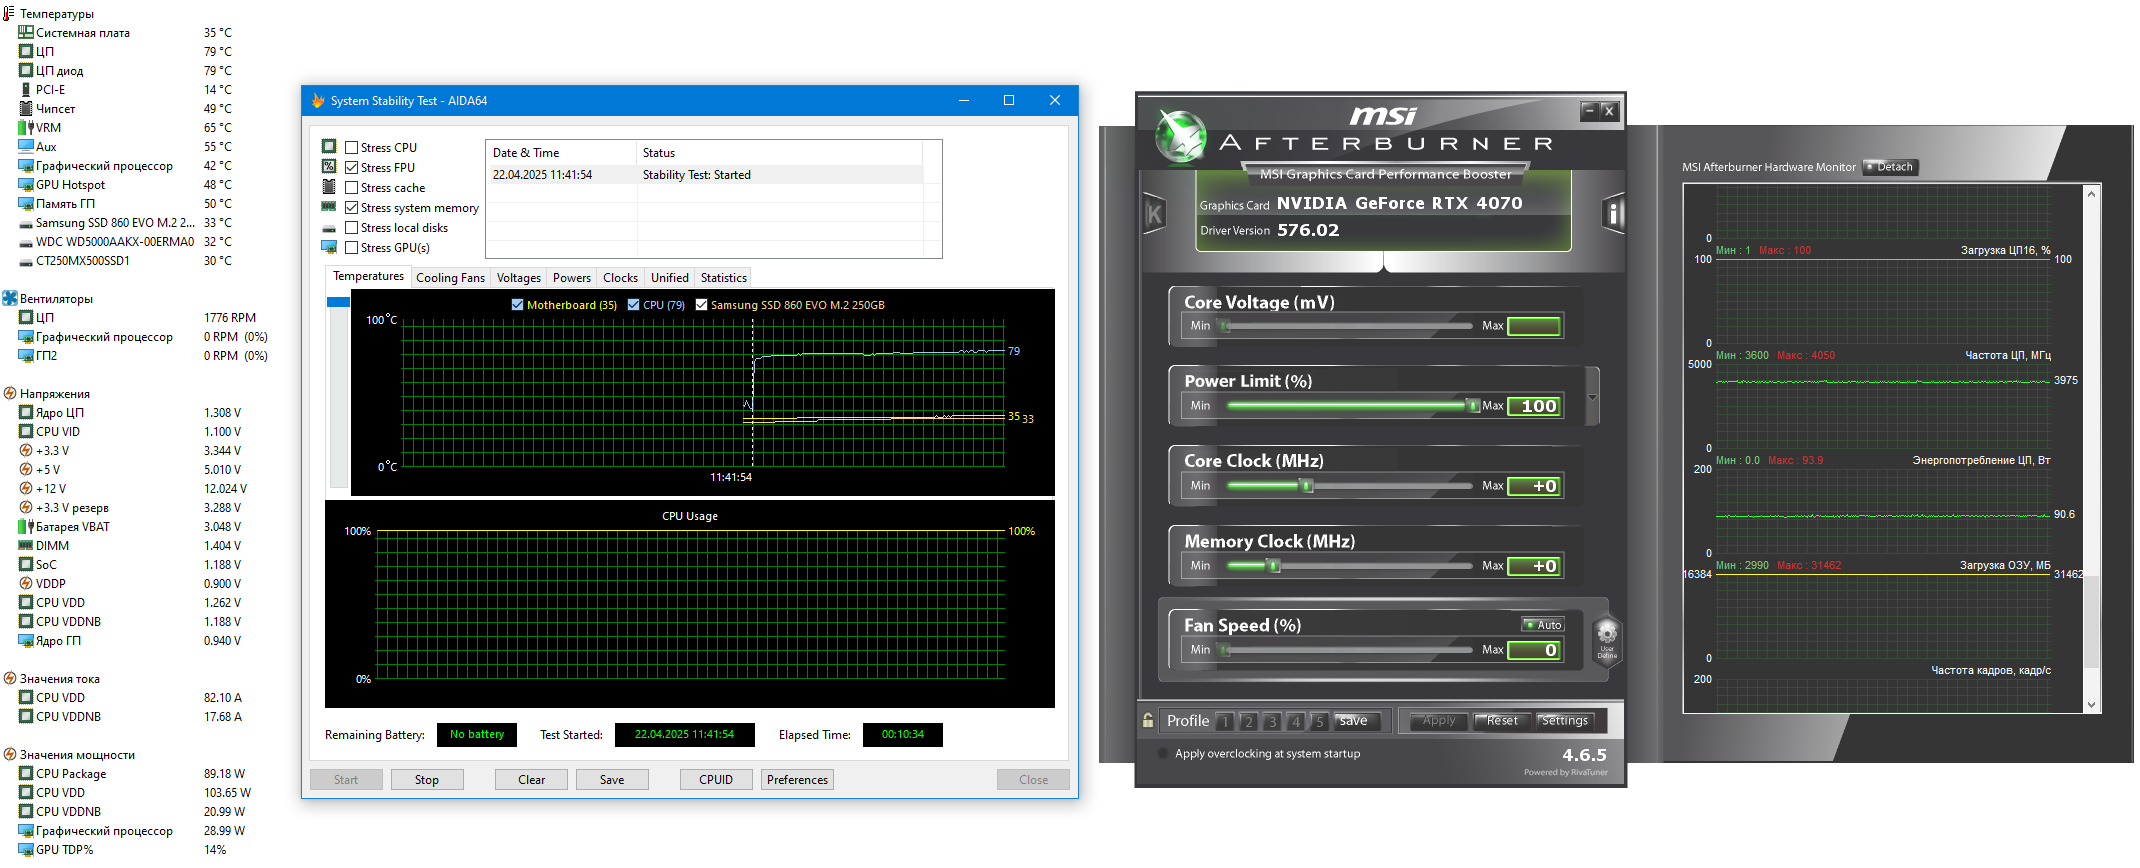Click the AIDA64 flame title icon
The height and width of the screenshot is (868, 2140).
pos(318,101)
